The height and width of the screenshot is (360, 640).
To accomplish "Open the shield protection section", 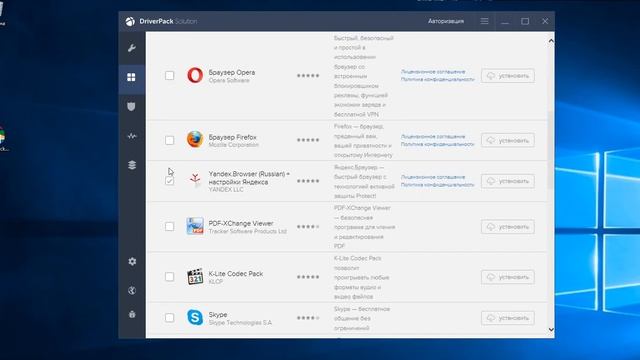I will click(131, 107).
